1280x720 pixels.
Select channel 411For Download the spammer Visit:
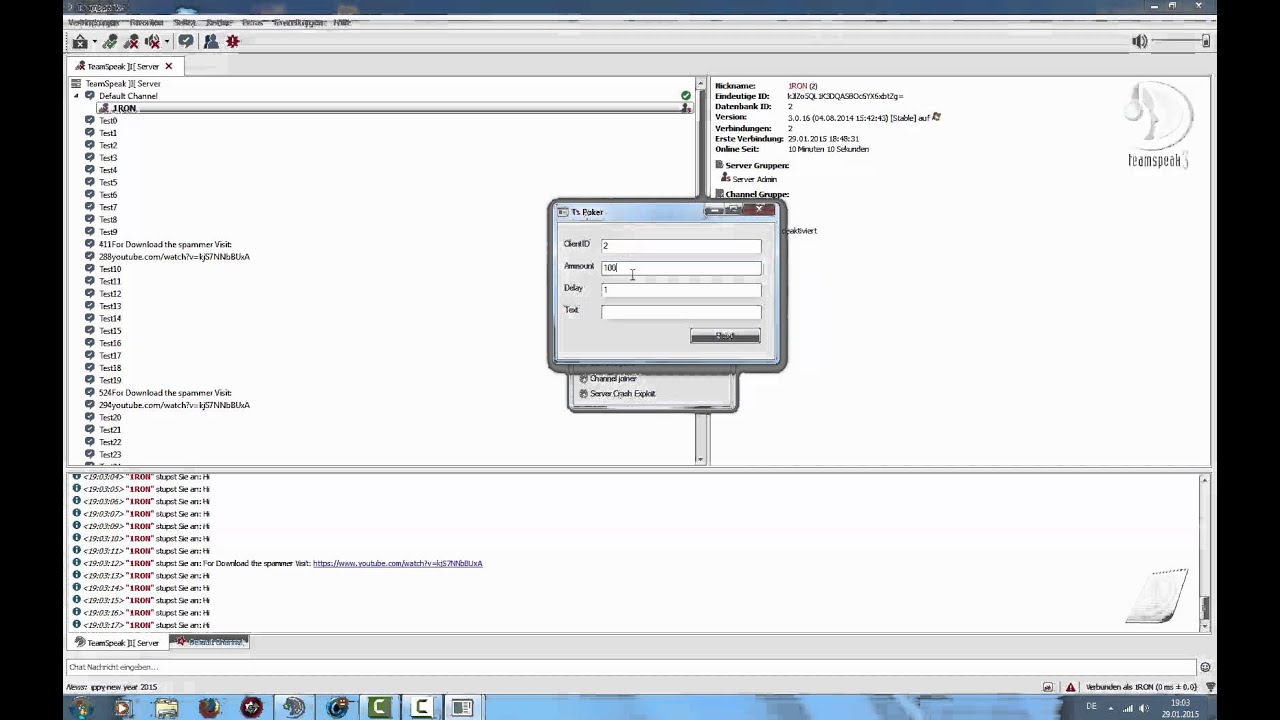pyautogui.click(x=165, y=244)
